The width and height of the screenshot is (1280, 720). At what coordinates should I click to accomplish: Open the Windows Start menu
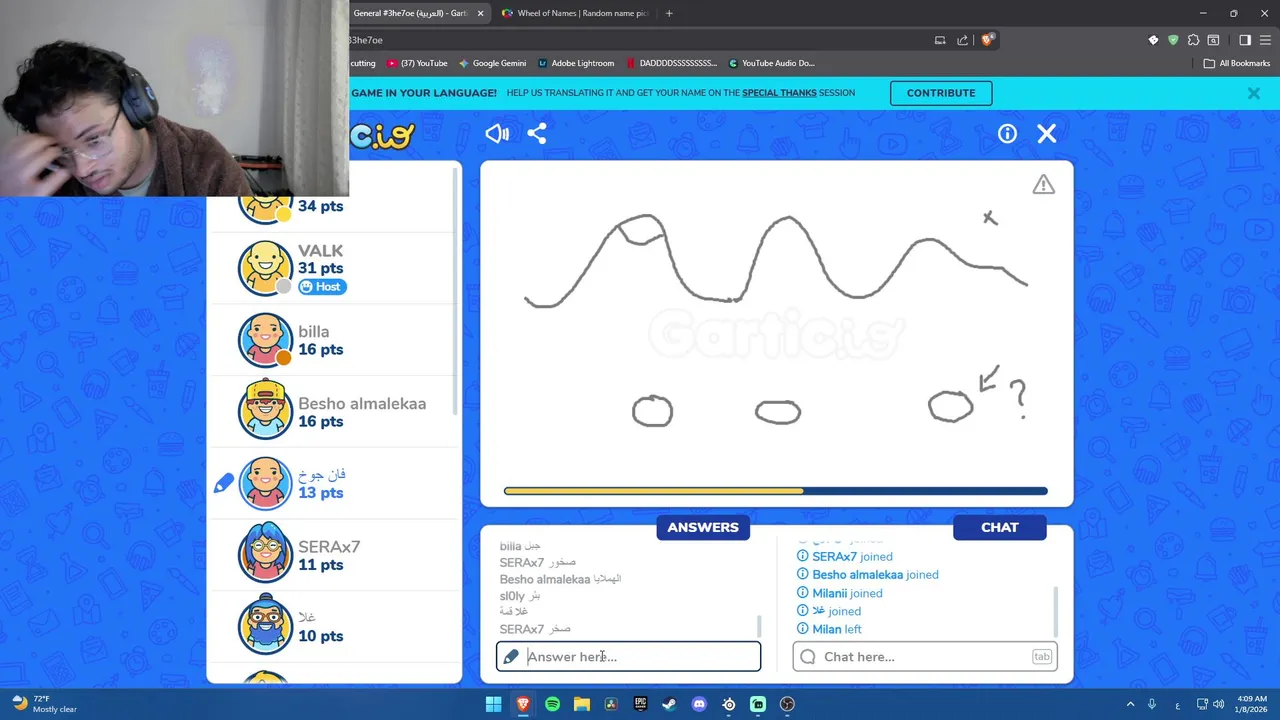[493, 704]
